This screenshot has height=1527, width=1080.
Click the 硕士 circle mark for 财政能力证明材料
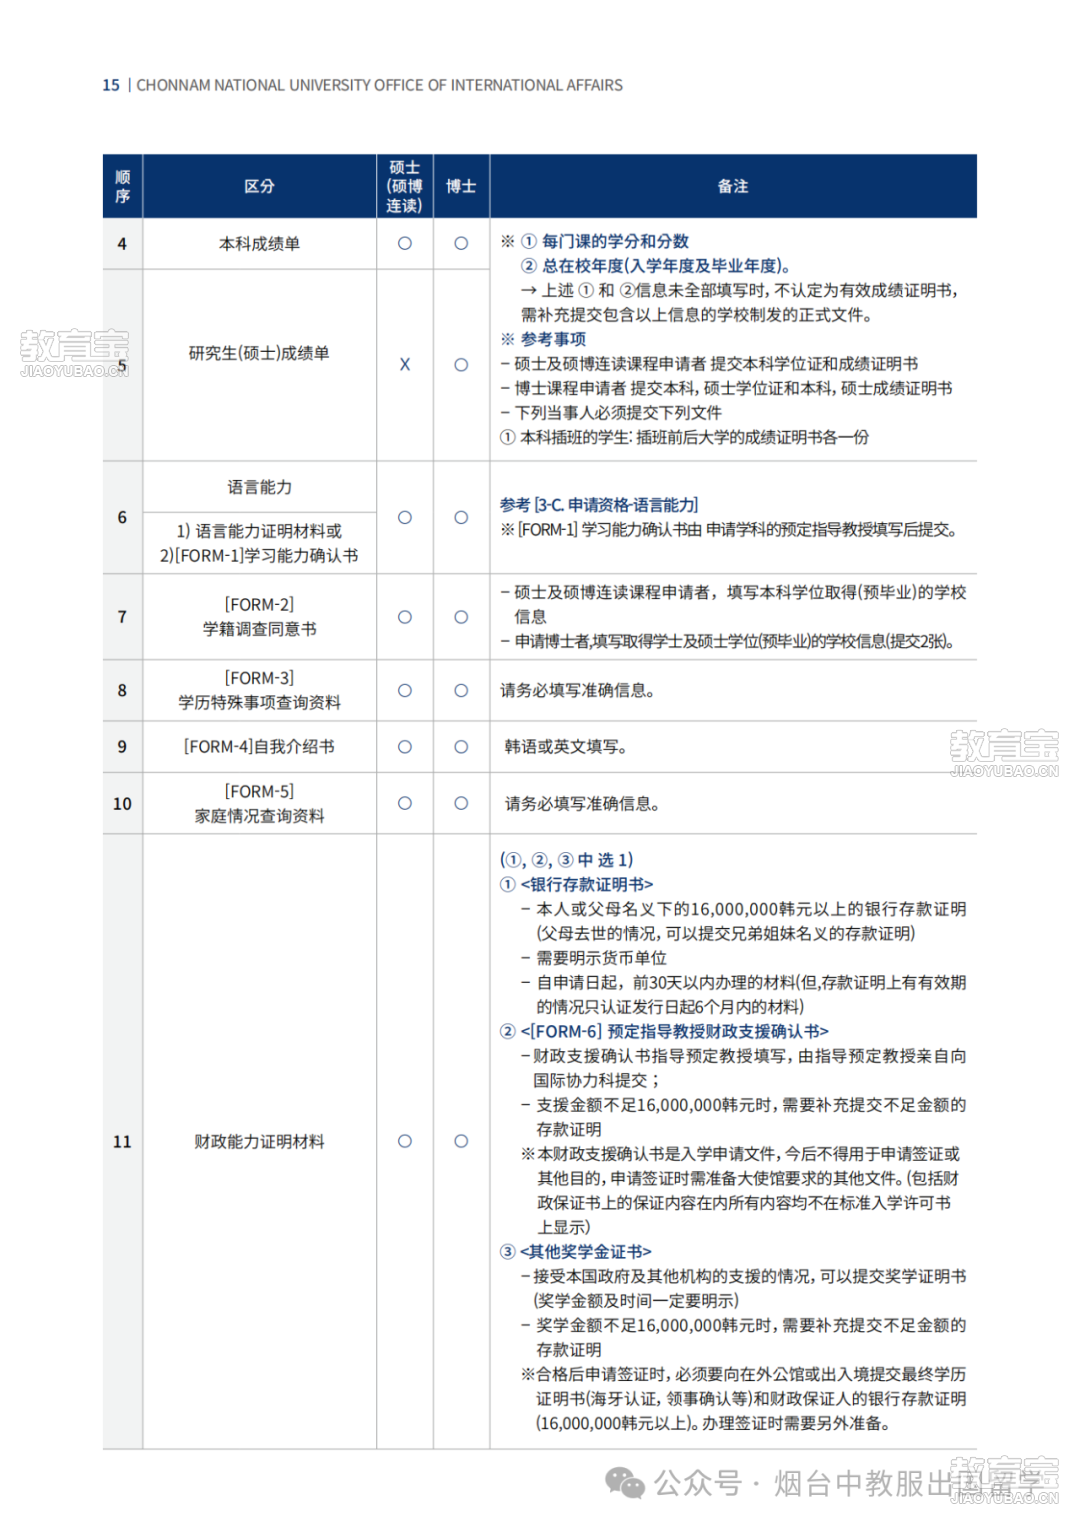(405, 1142)
